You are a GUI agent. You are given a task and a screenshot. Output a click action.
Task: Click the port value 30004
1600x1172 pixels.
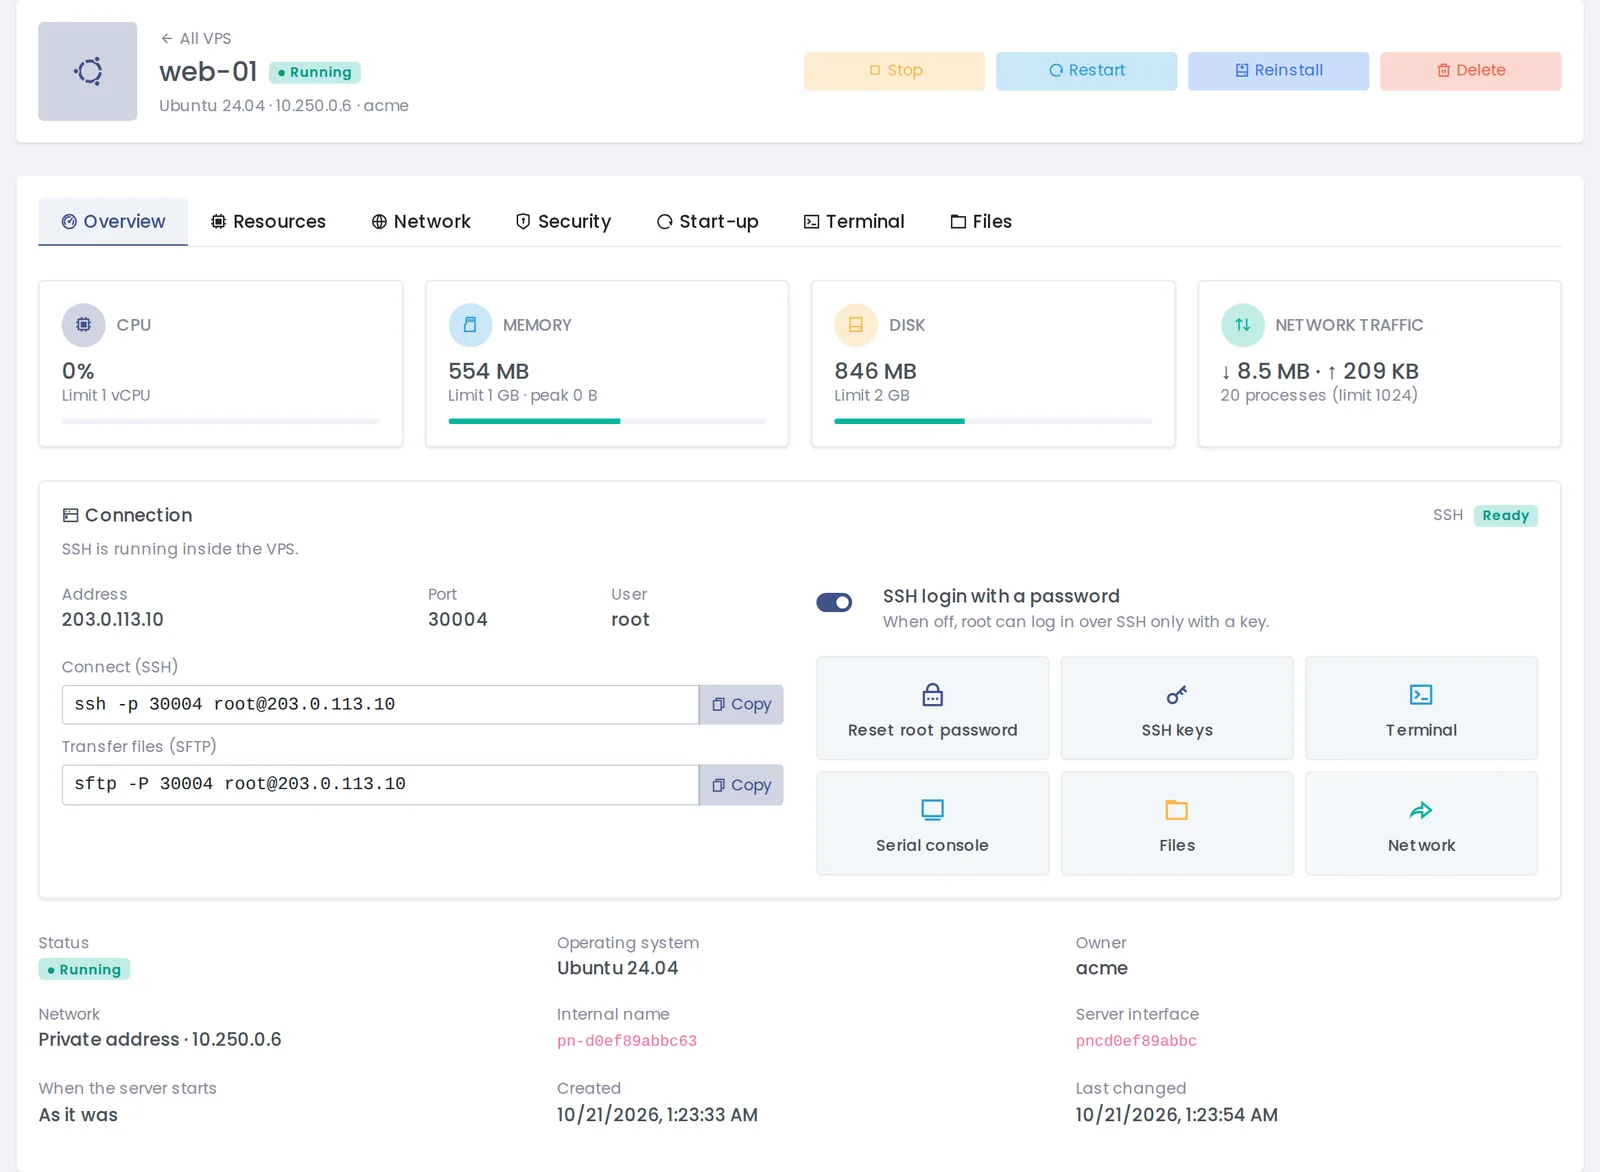coord(458,619)
